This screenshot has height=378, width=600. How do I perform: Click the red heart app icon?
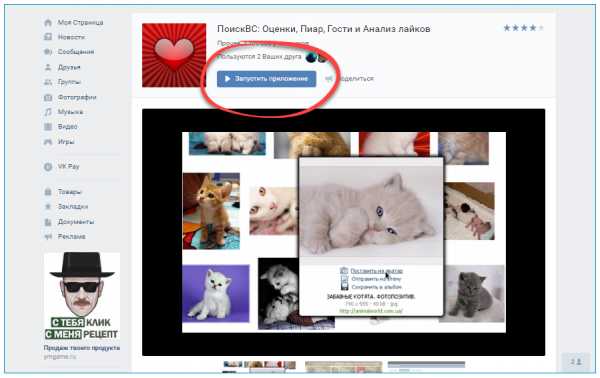point(174,55)
